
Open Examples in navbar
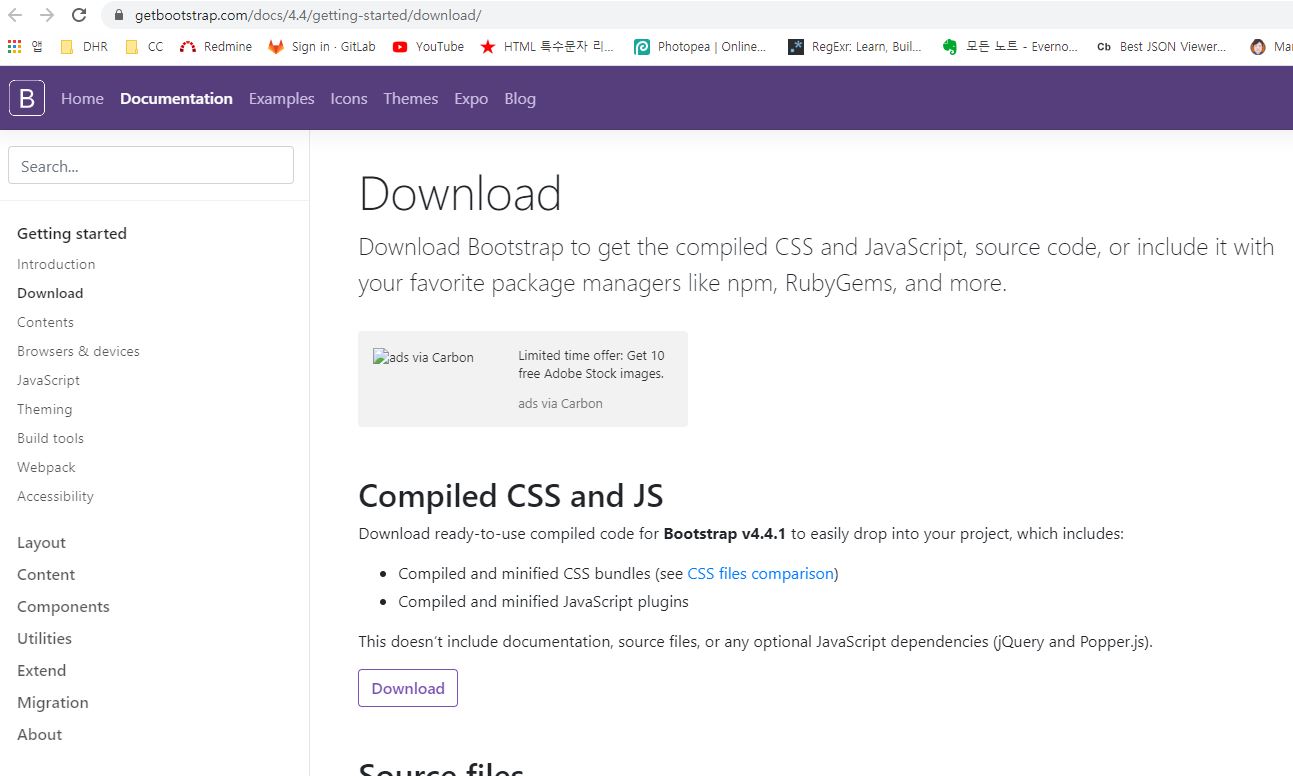tap(281, 98)
